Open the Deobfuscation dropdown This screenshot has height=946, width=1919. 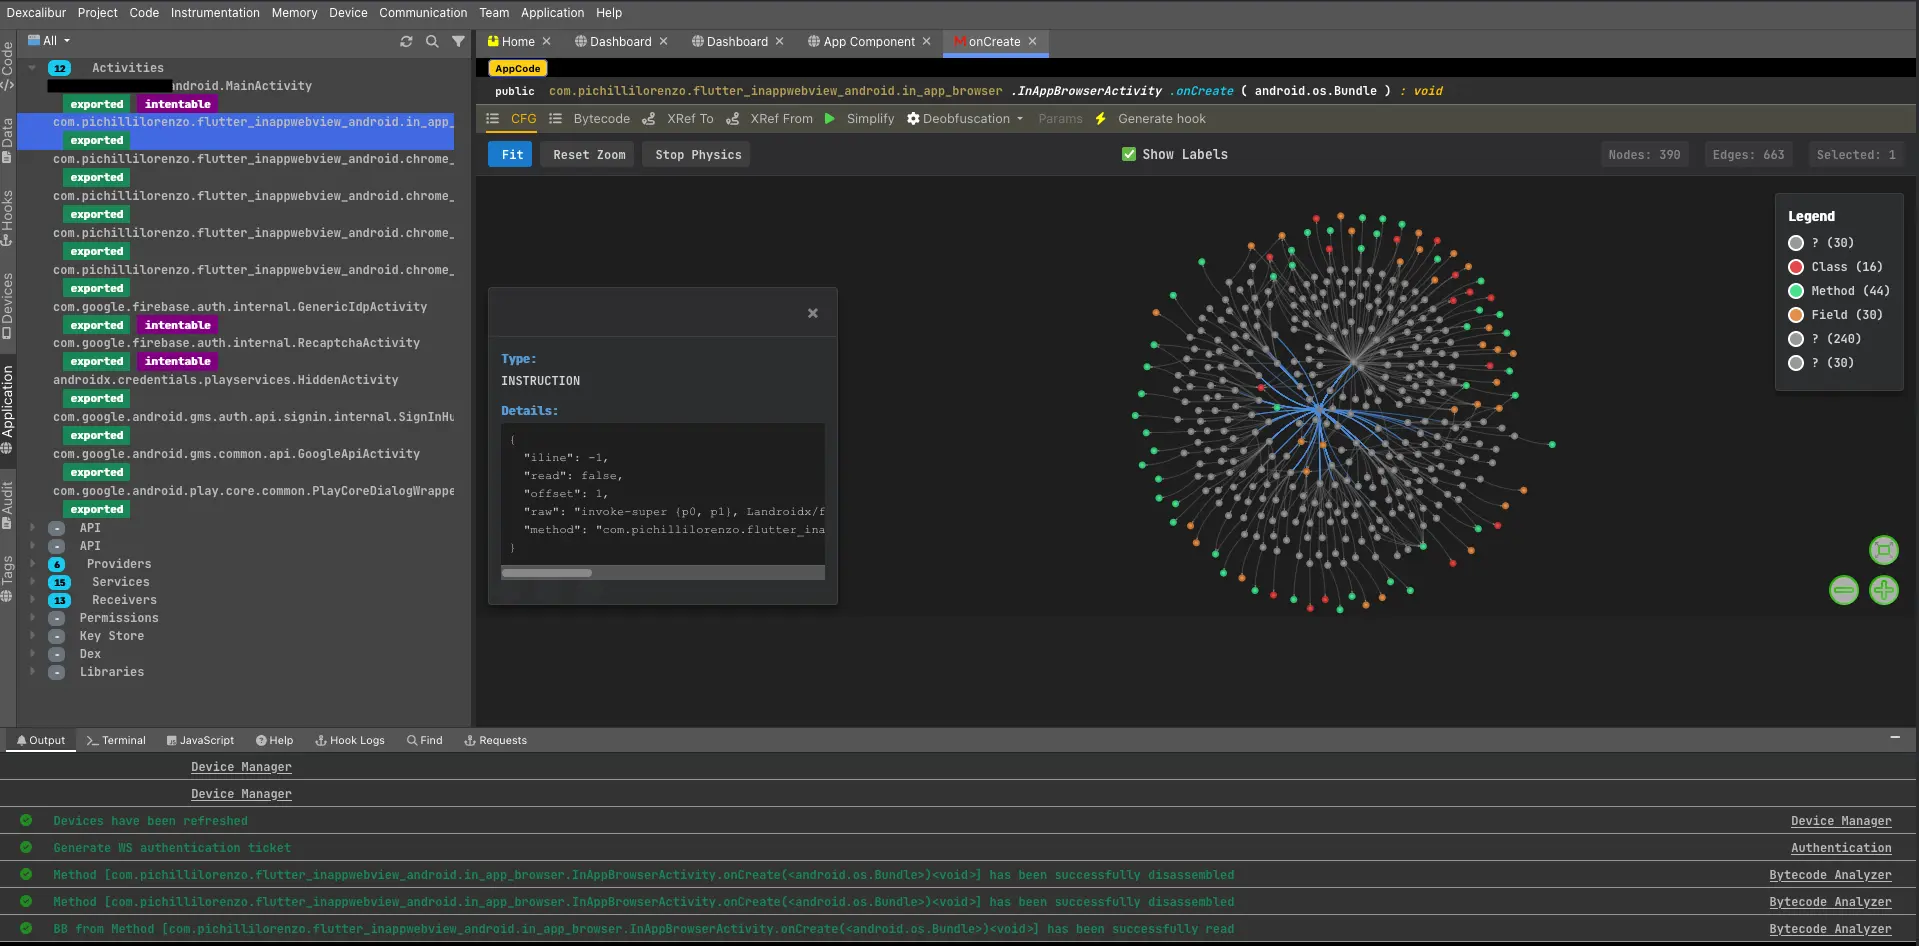(965, 118)
